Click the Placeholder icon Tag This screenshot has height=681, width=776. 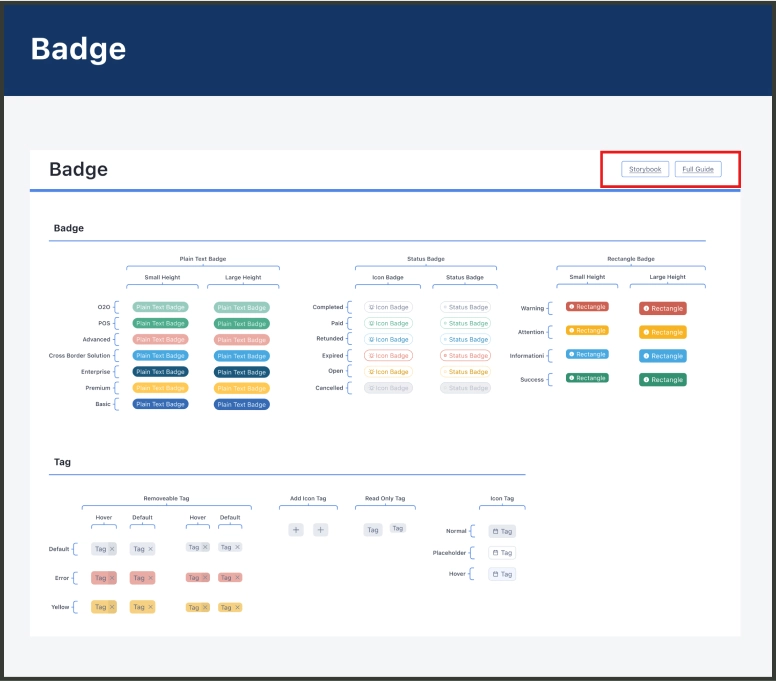click(502, 553)
